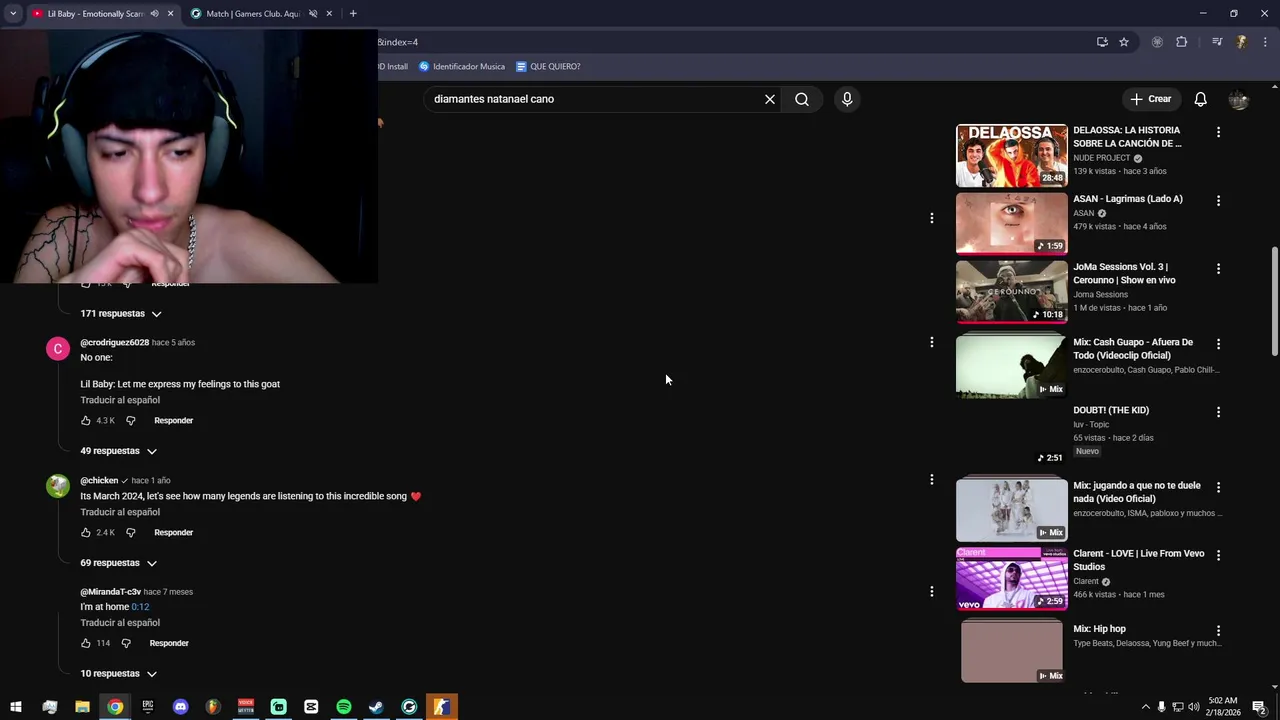Open Chrome profile avatar
This screenshot has height=720, width=1280.
(x=1241, y=42)
